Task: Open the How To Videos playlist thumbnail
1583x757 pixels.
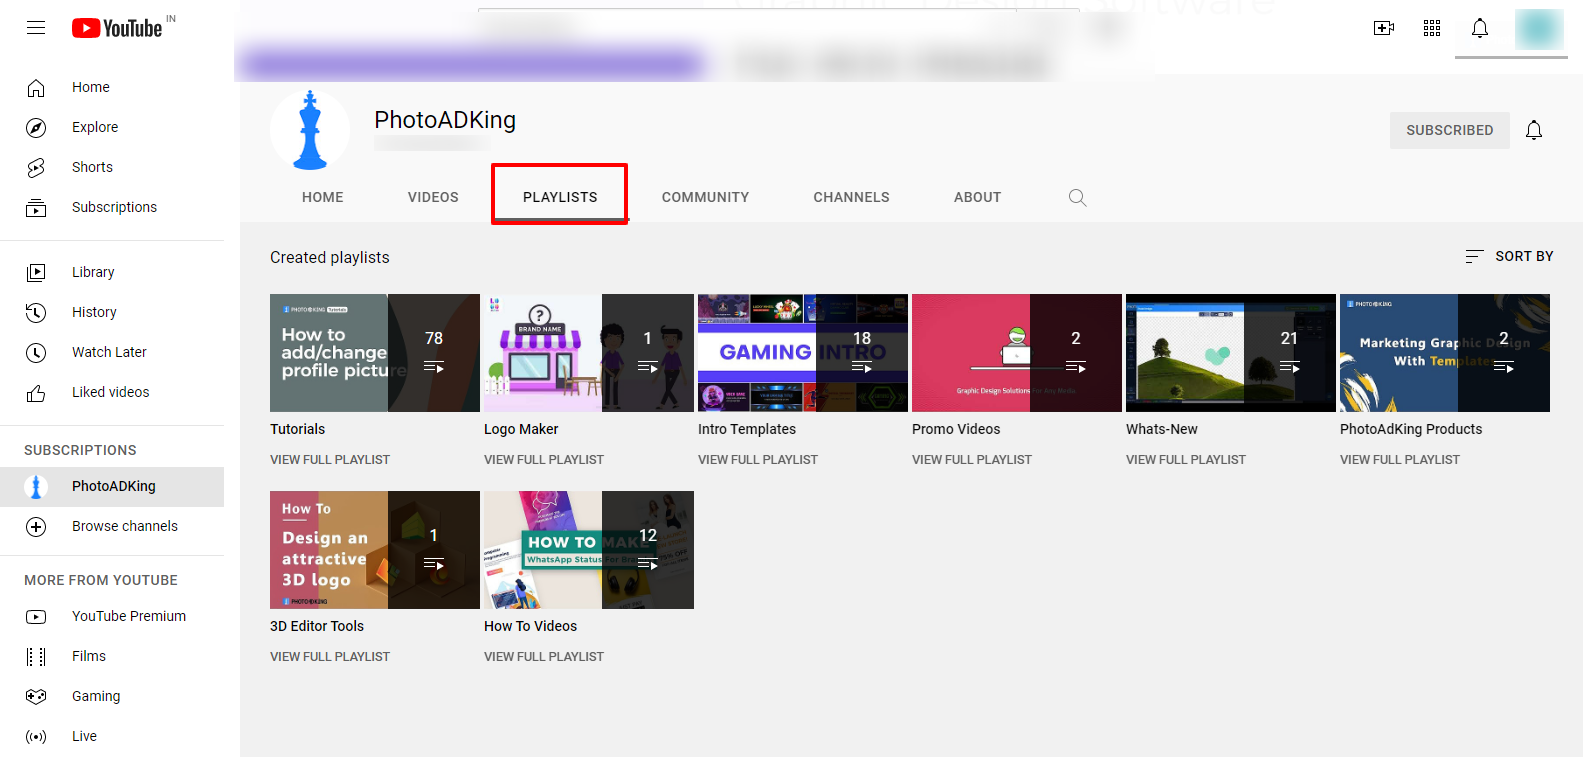Action: [589, 550]
